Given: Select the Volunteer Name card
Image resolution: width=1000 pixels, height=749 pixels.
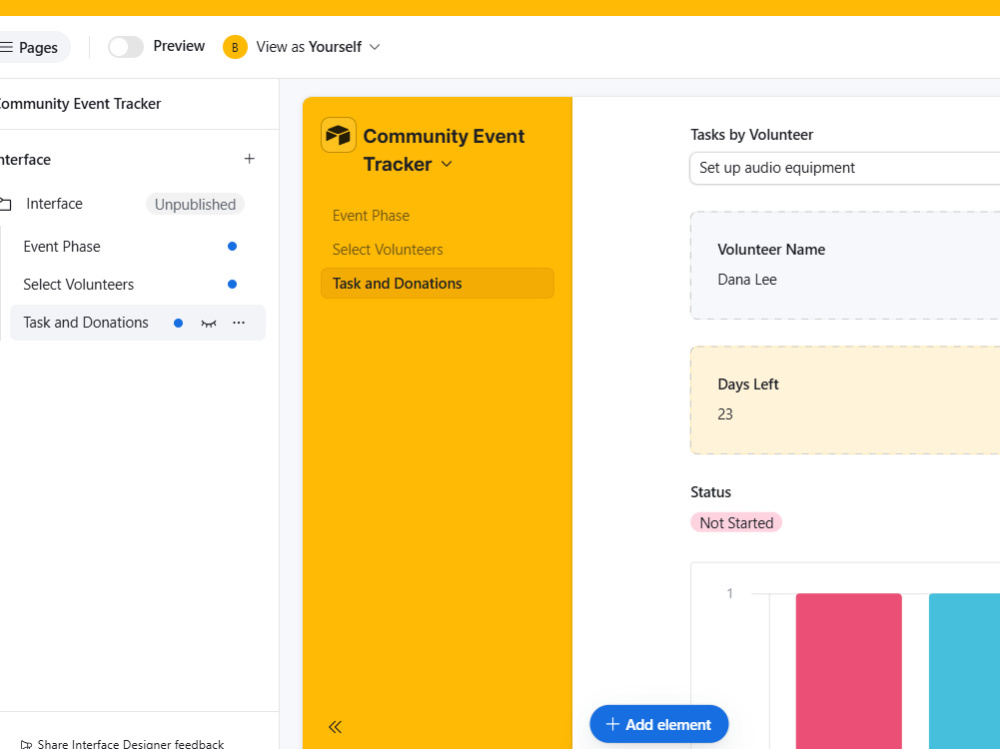Looking at the screenshot, I should click(x=845, y=265).
